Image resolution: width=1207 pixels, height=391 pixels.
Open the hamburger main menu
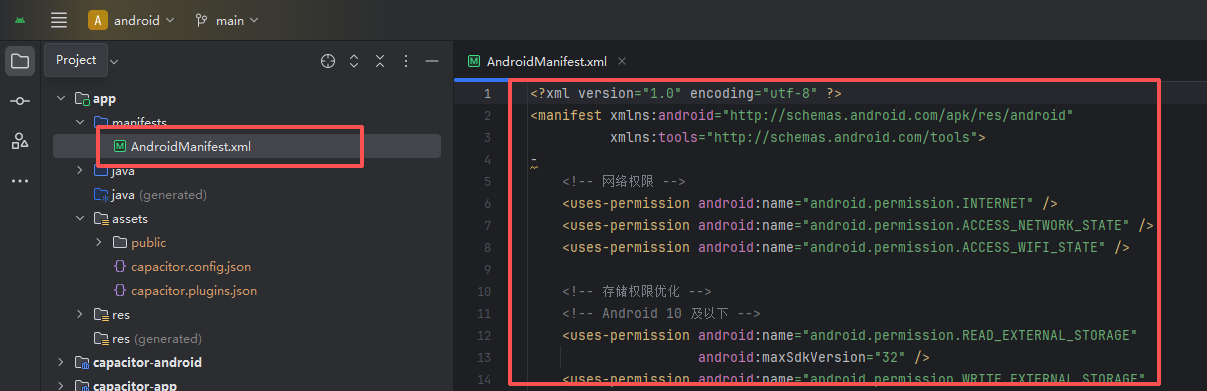pyautogui.click(x=59, y=20)
